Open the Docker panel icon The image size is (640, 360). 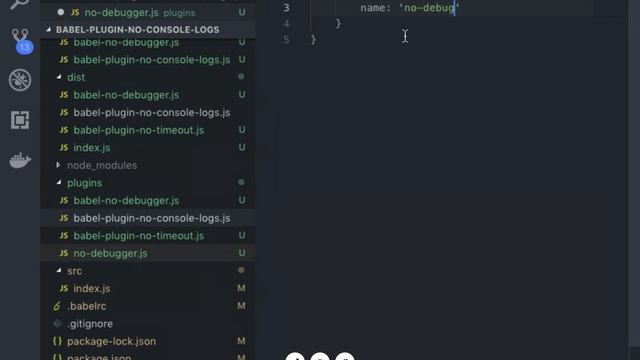(20, 160)
